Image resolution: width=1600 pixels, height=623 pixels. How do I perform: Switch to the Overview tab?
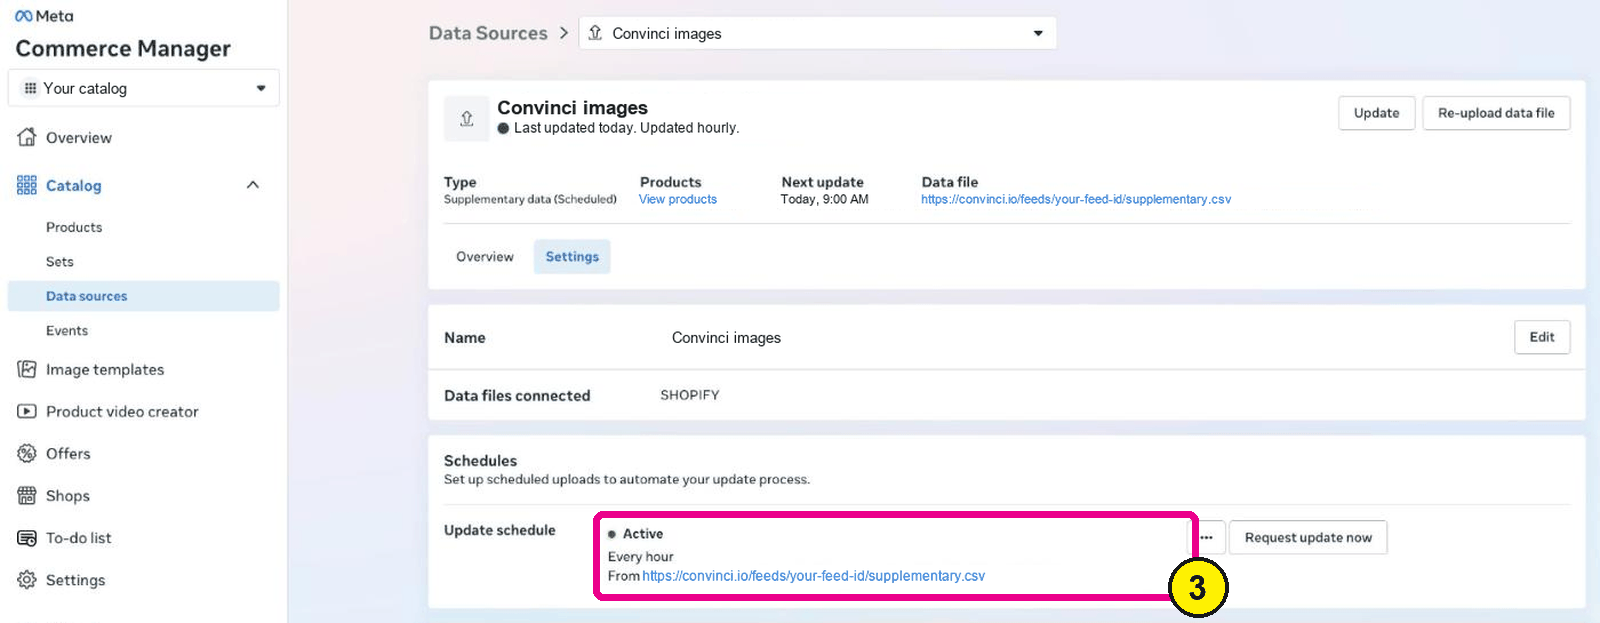coord(485,257)
